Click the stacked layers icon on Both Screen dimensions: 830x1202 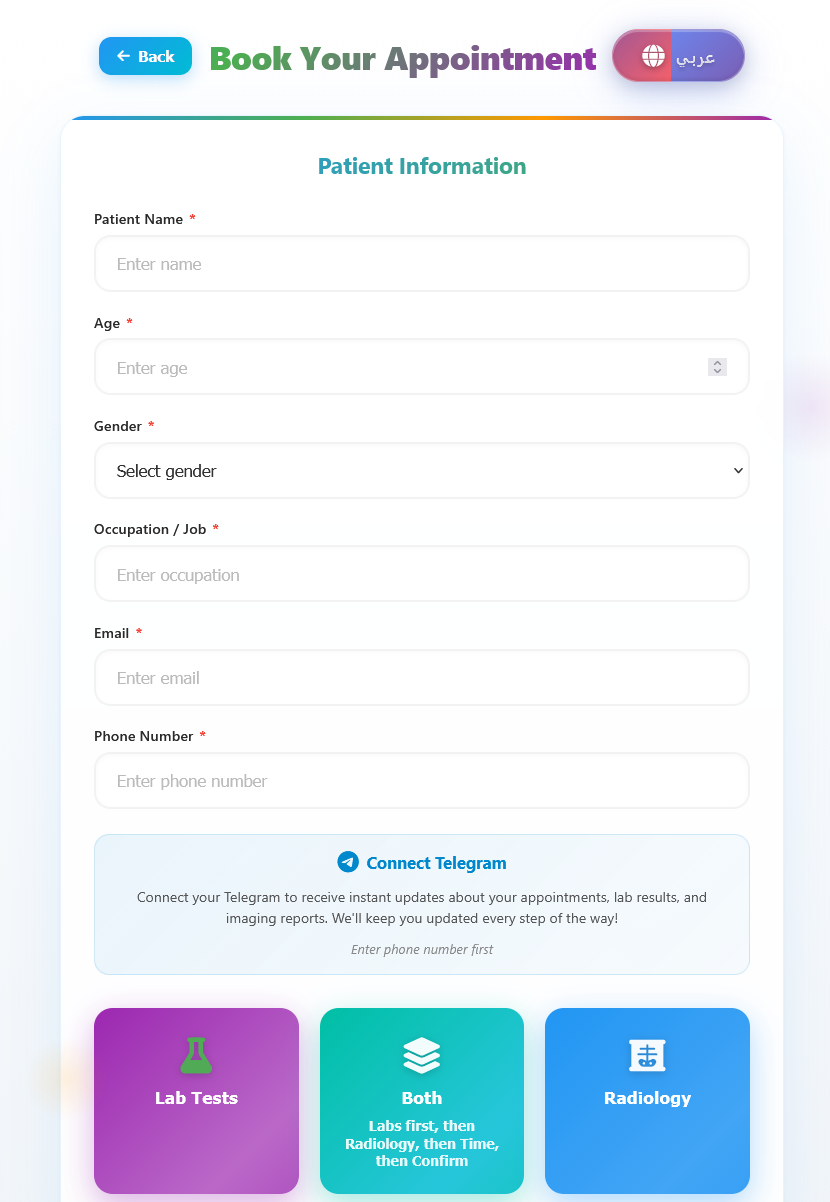coord(422,1056)
